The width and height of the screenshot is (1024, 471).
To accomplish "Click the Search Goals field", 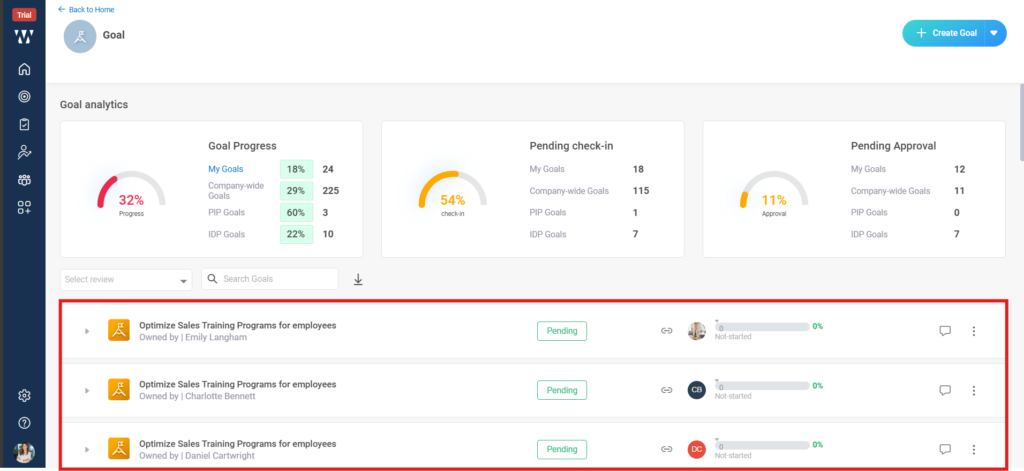I will 270,279.
